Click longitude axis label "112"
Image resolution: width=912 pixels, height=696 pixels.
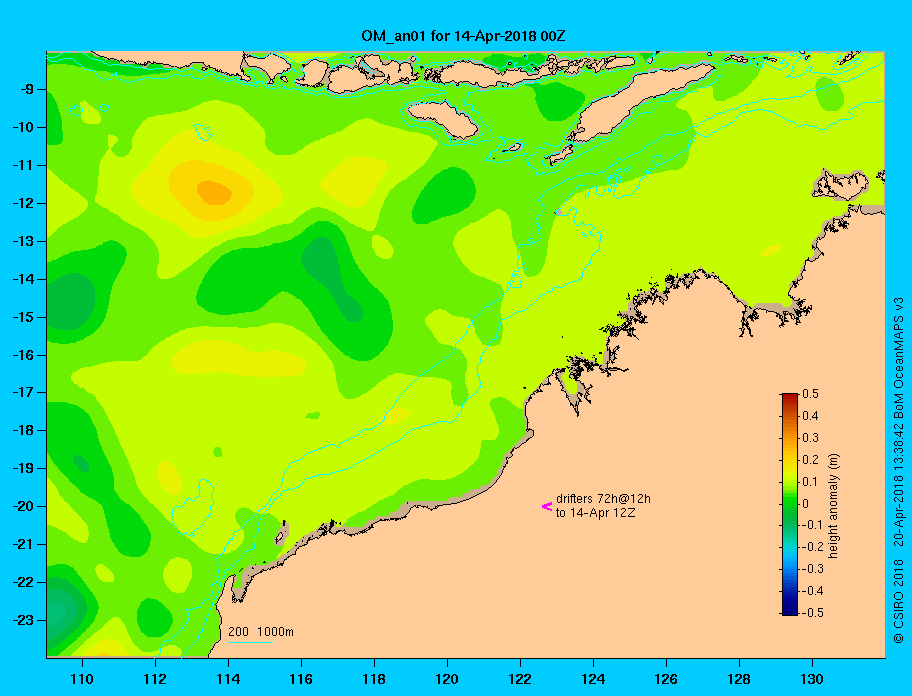[x=155, y=679]
